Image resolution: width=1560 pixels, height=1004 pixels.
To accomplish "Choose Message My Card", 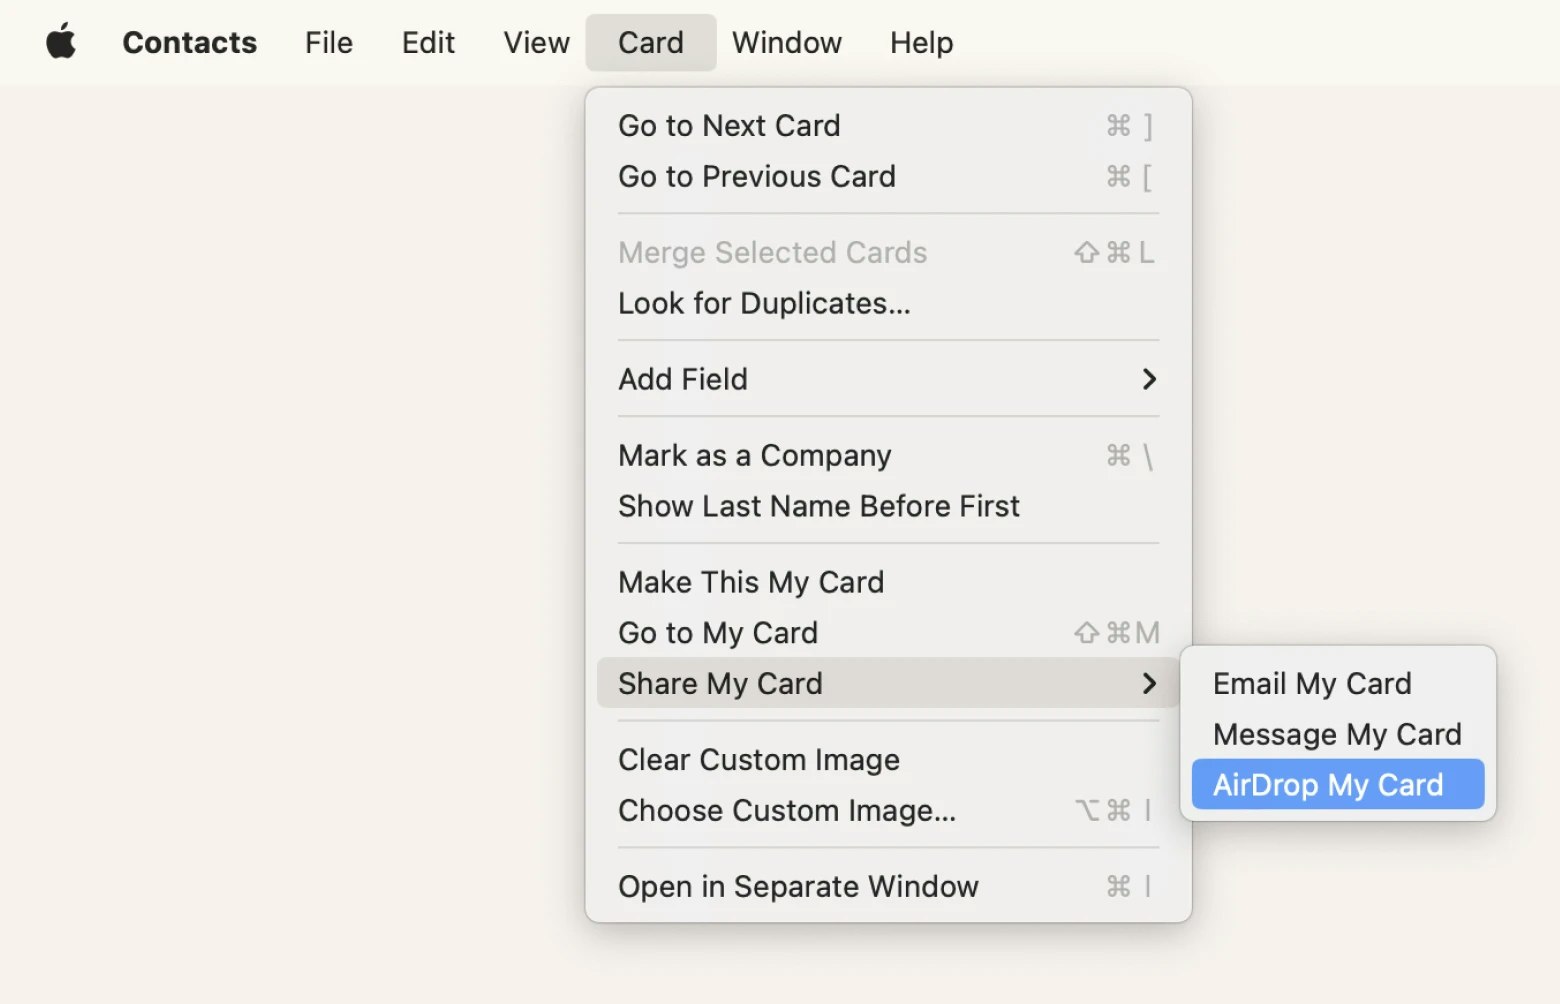I will pos(1338,735).
